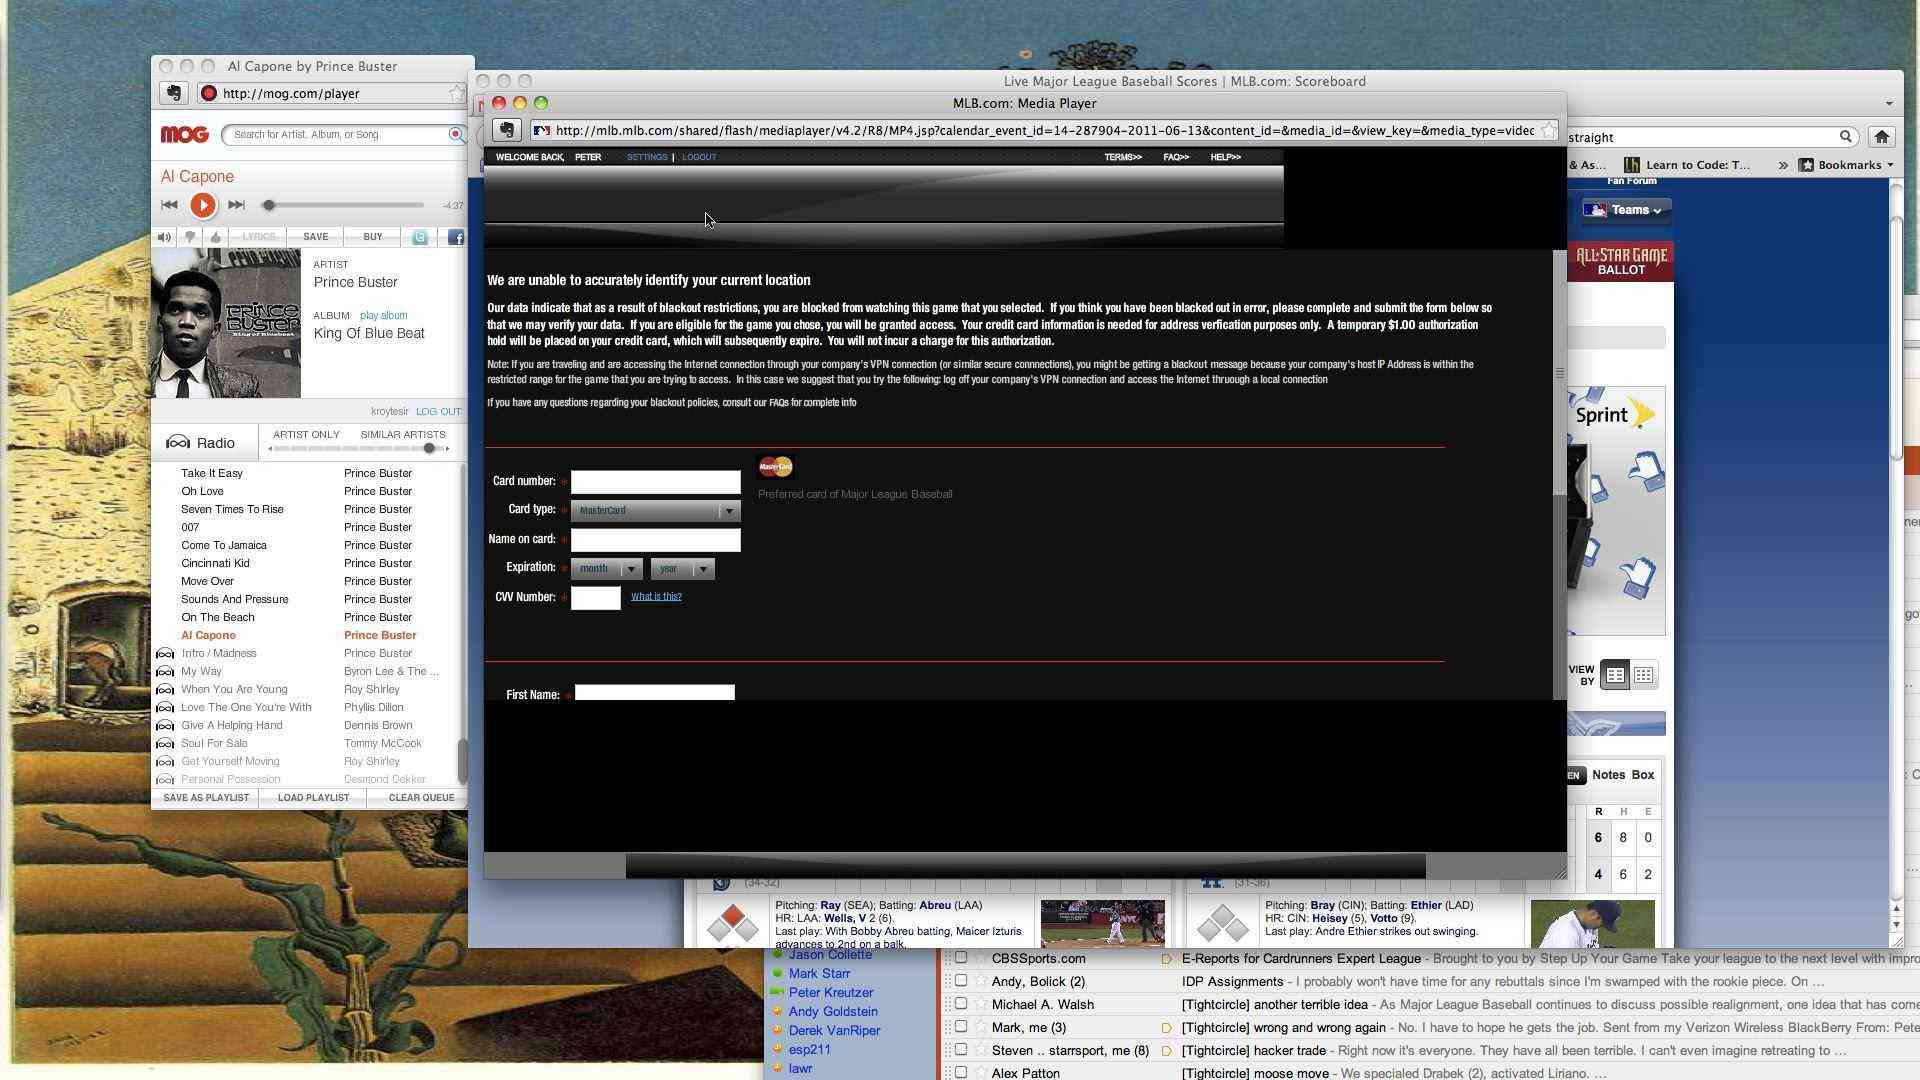Click the 'What is this?' CVV link

(656, 596)
